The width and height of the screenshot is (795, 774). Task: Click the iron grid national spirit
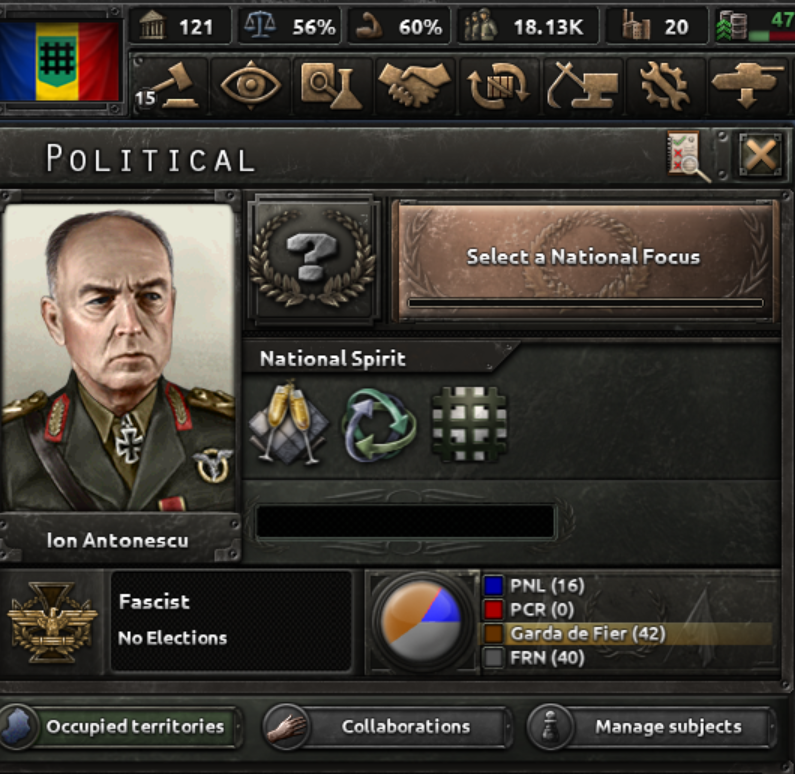[469, 424]
